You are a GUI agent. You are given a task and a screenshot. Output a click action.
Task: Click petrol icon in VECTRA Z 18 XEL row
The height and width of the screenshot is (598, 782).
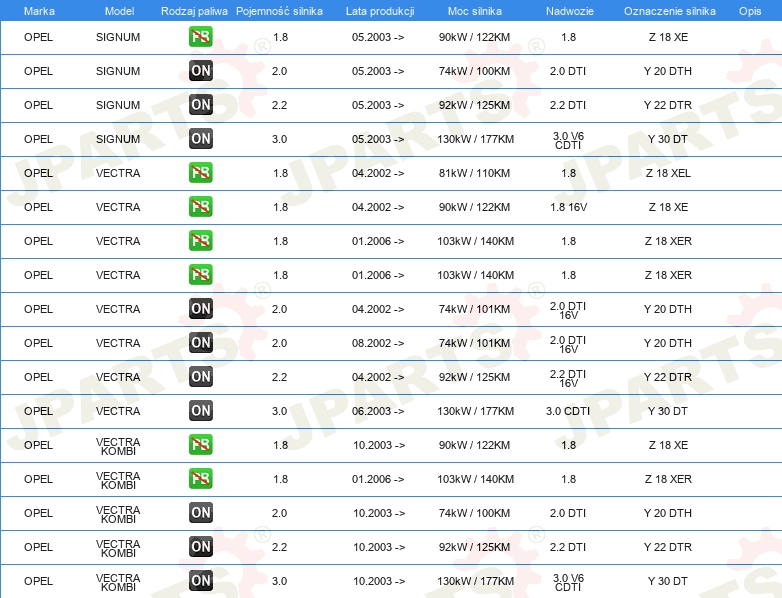200,173
